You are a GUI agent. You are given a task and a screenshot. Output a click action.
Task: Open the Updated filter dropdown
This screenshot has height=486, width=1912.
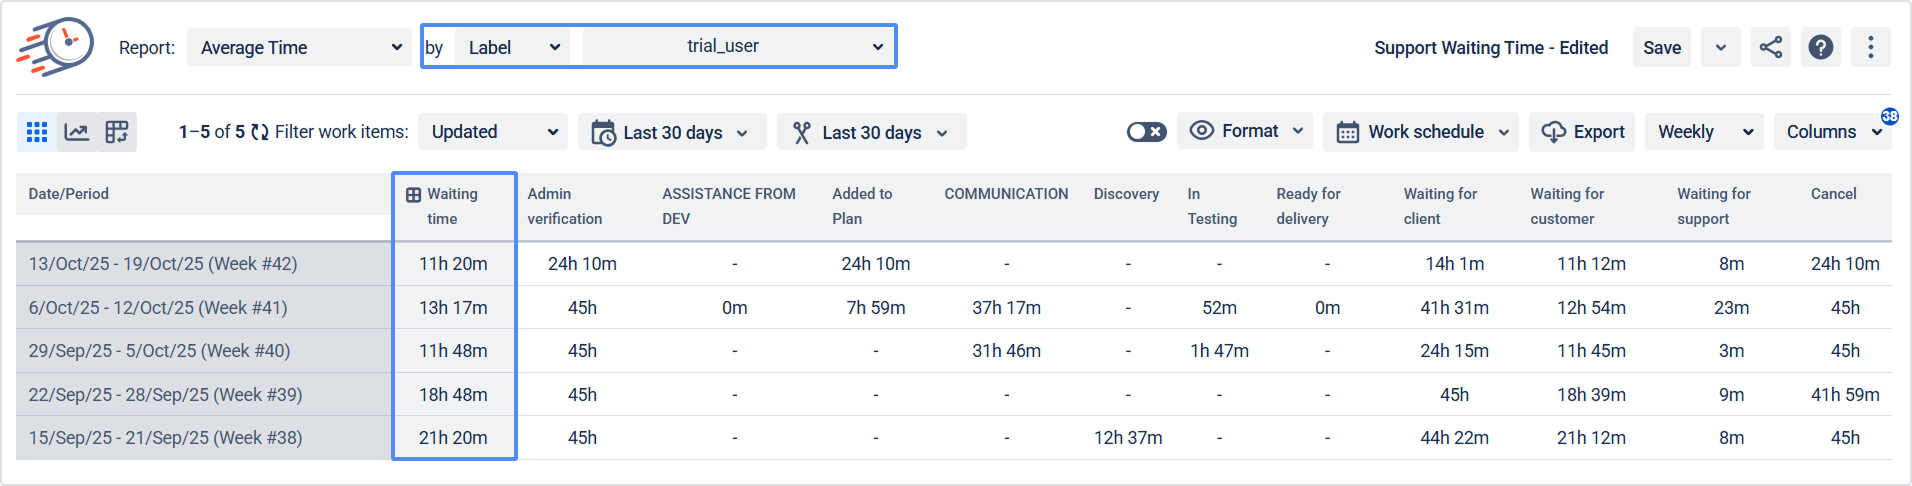493,132
